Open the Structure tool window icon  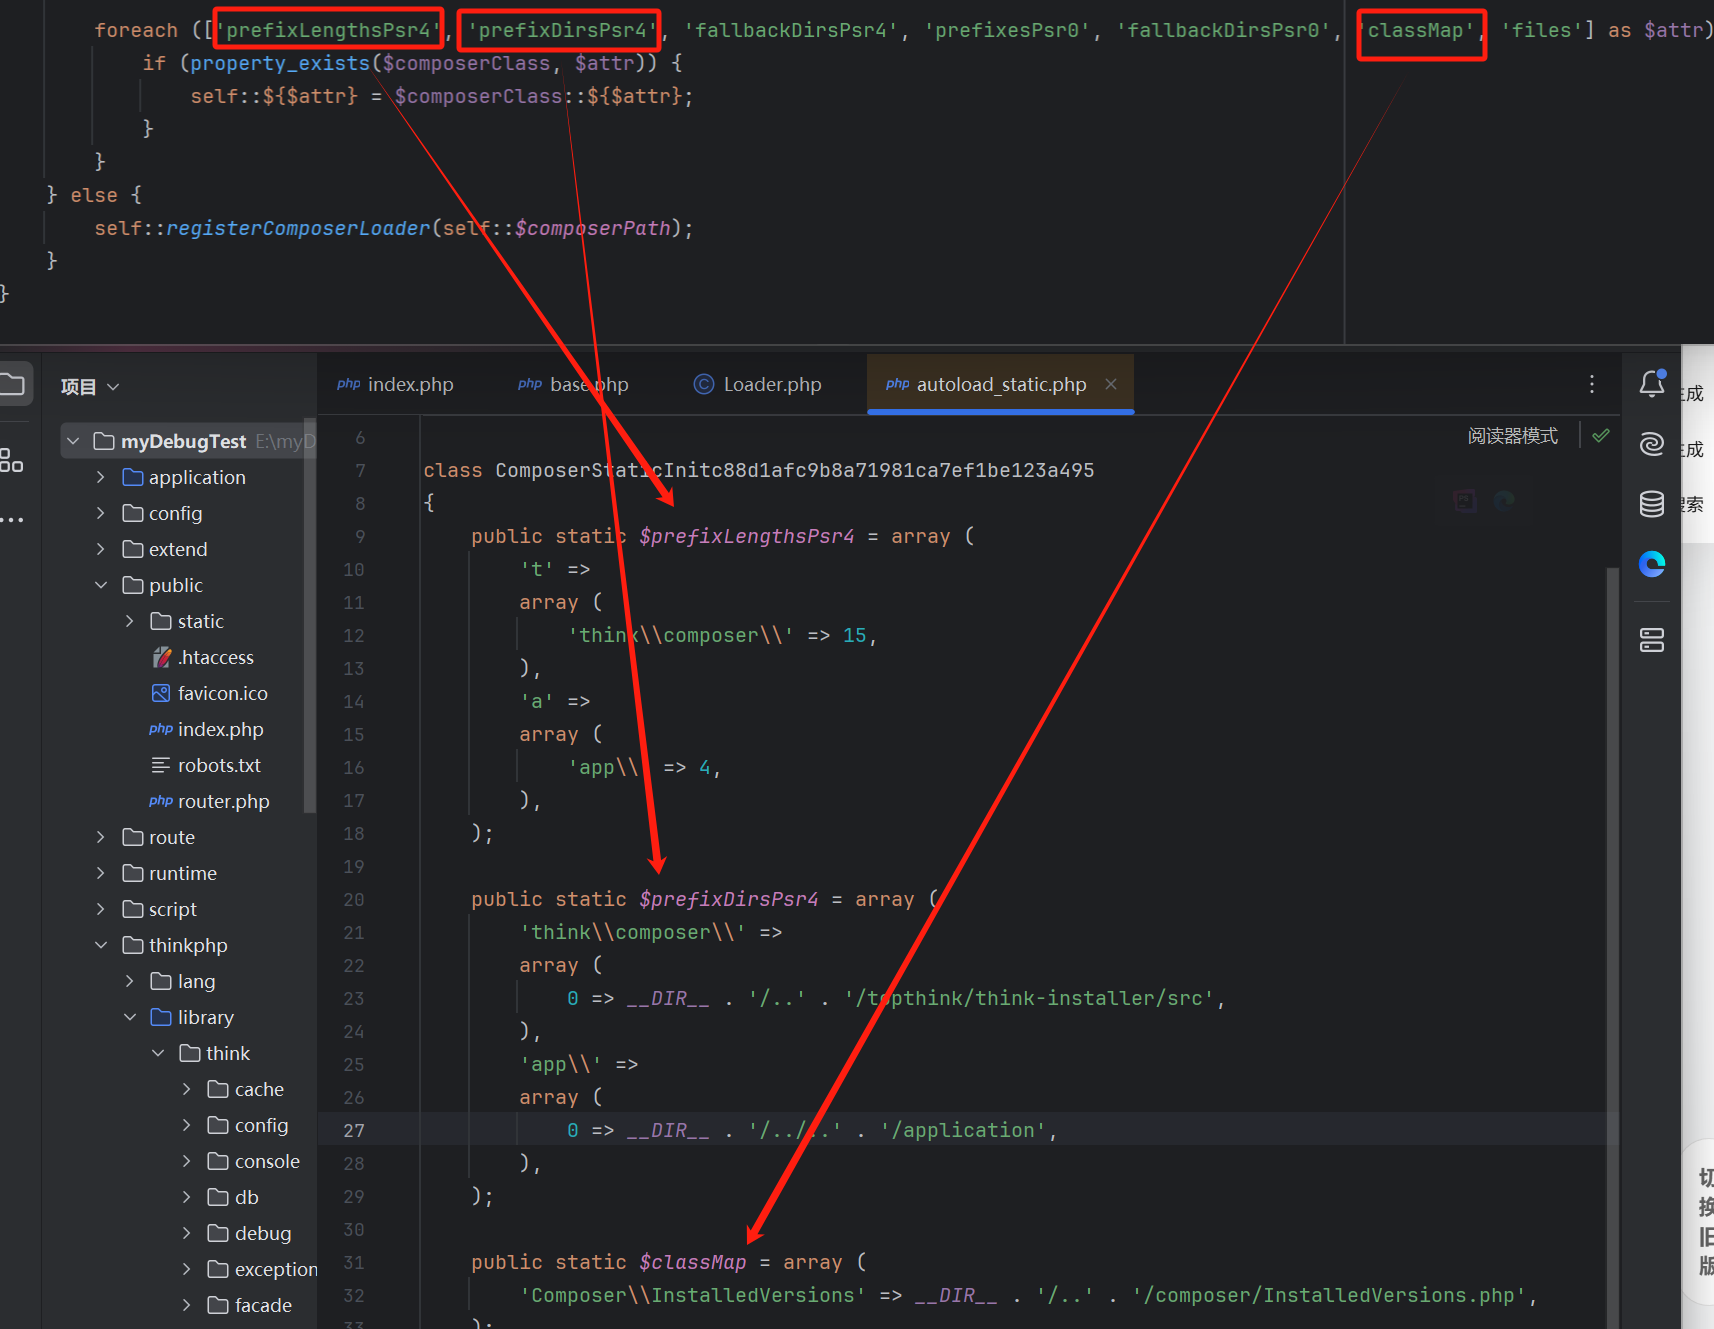pyautogui.click(x=11, y=460)
